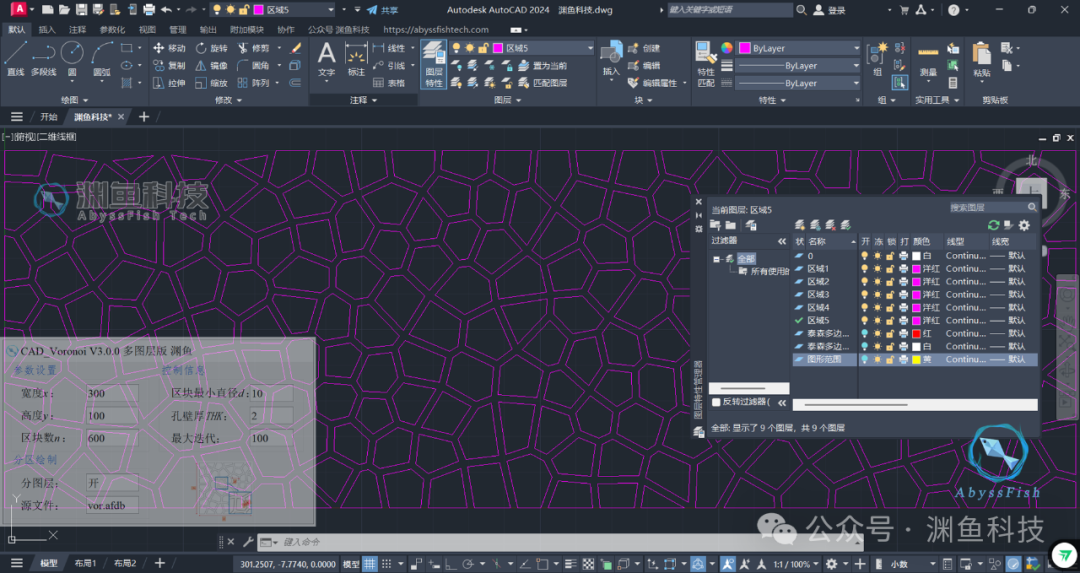
Task: Toggle on/off bulb for layer 图形范围
Action: click(x=864, y=360)
